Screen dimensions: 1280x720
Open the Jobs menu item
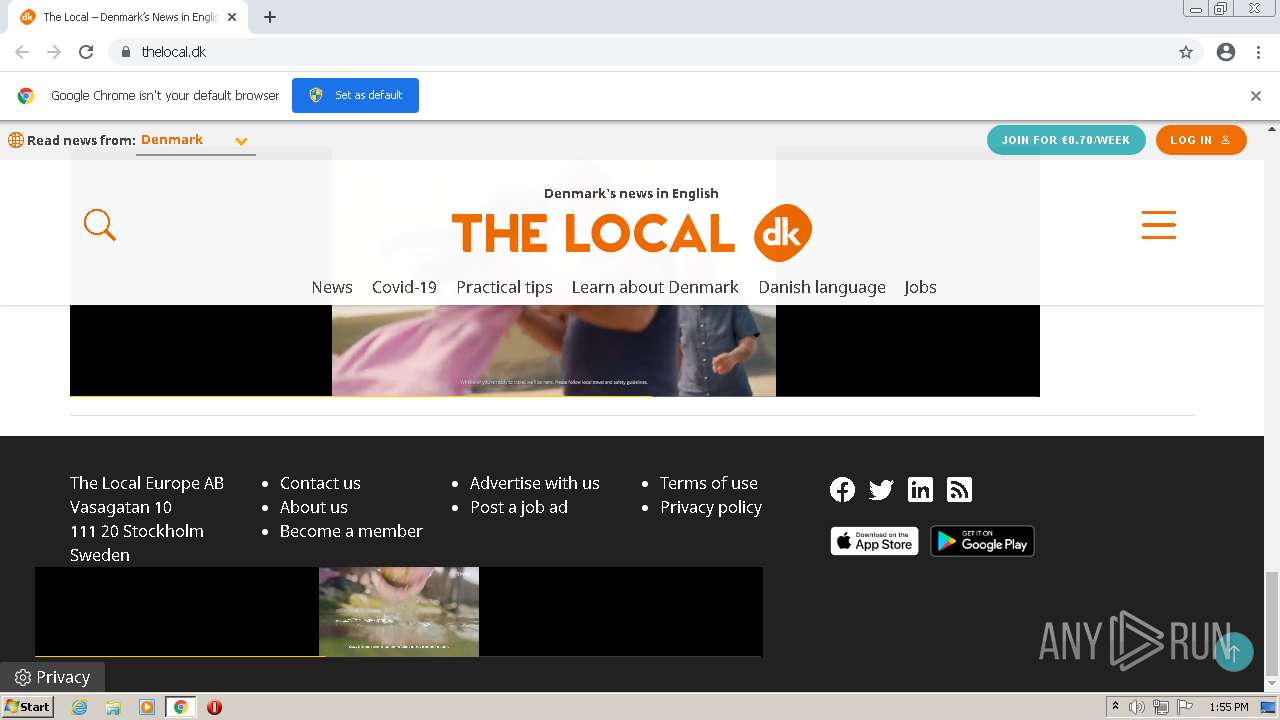tap(920, 287)
